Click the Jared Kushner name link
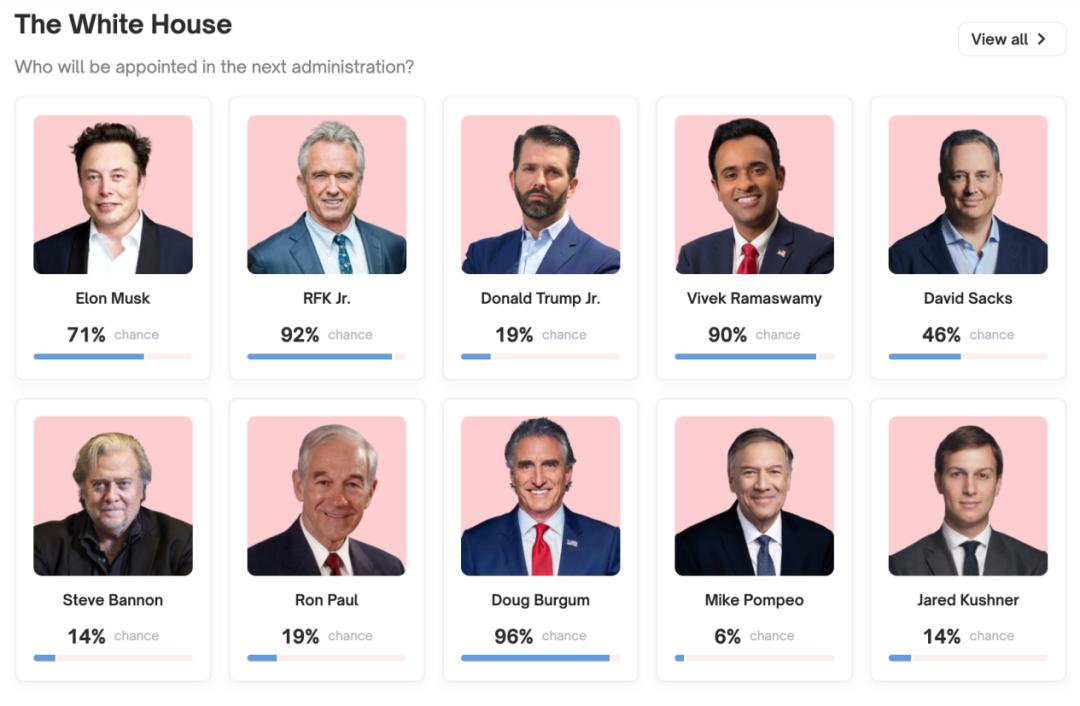The width and height of the screenshot is (1080, 706). coord(968,600)
